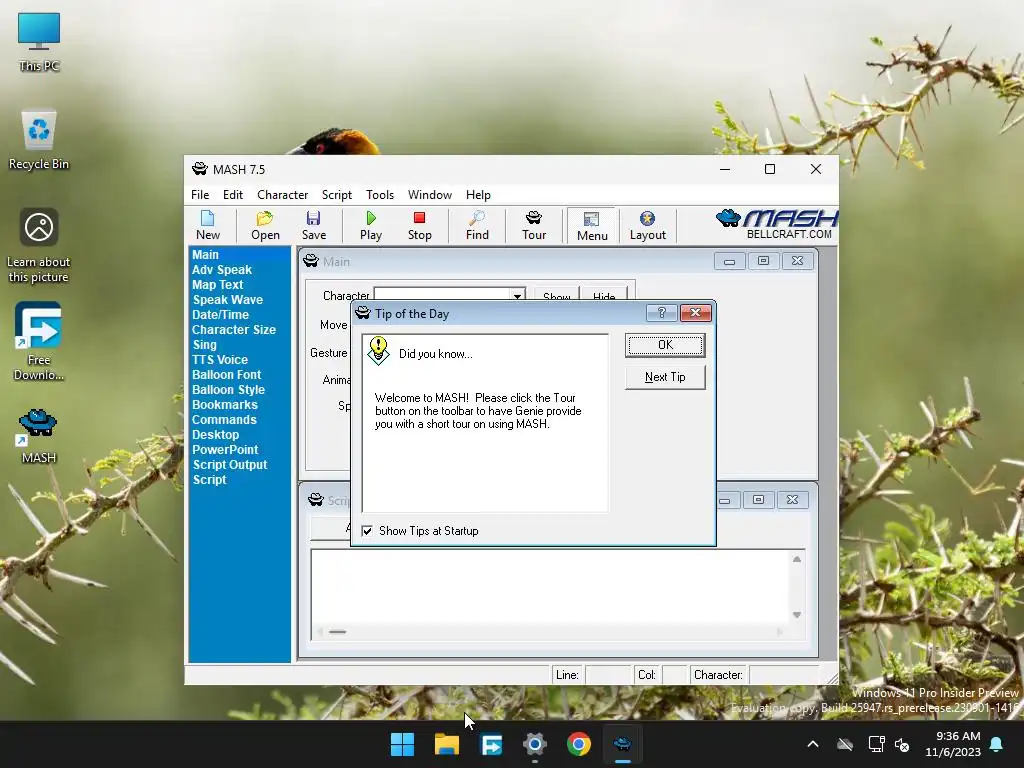Viewport: 1024px width, 768px height.
Task: Close the Tip of the Day dialog
Action: click(x=696, y=313)
